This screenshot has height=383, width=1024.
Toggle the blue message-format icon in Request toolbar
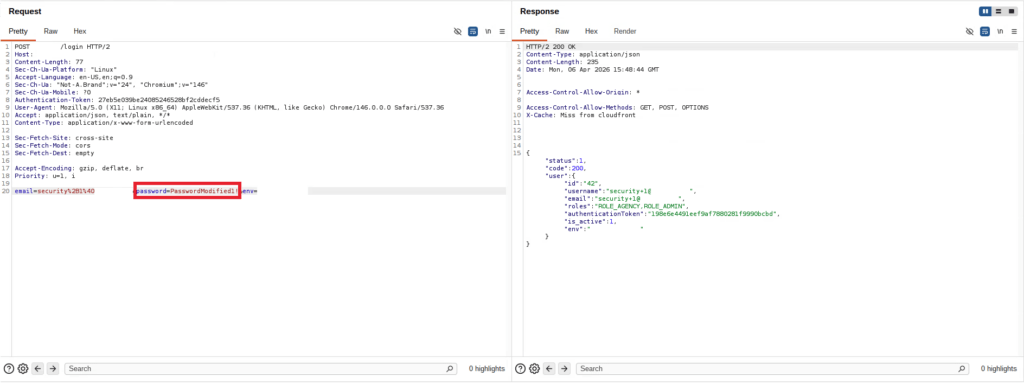(x=473, y=31)
